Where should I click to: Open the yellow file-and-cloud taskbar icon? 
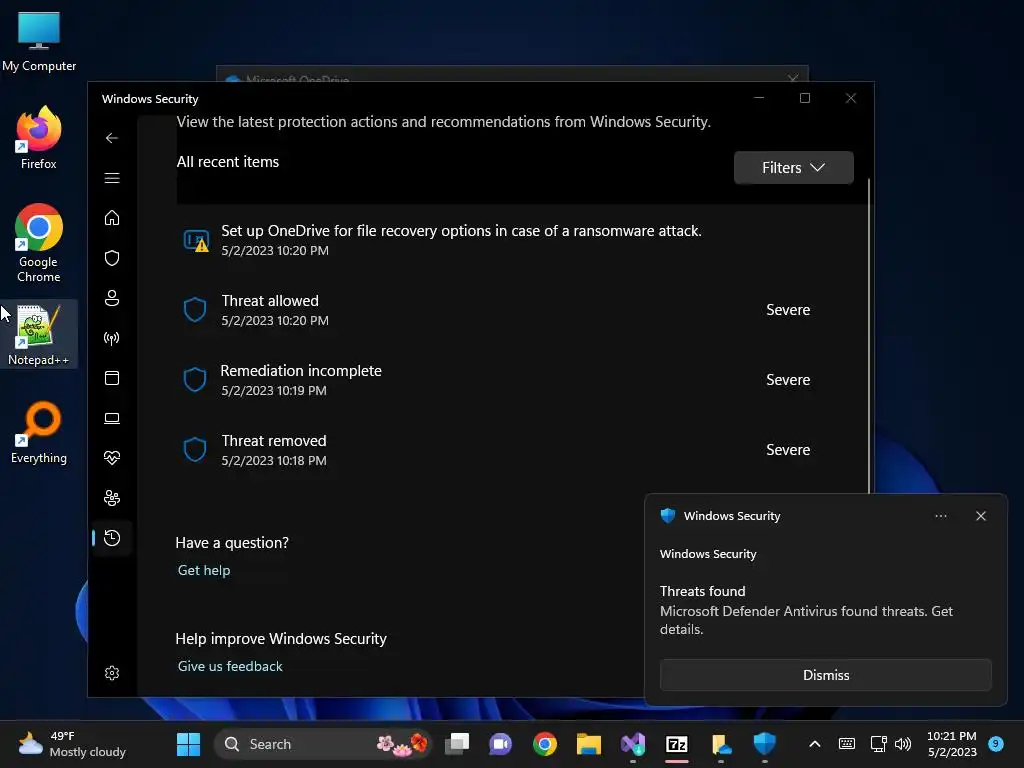point(720,744)
